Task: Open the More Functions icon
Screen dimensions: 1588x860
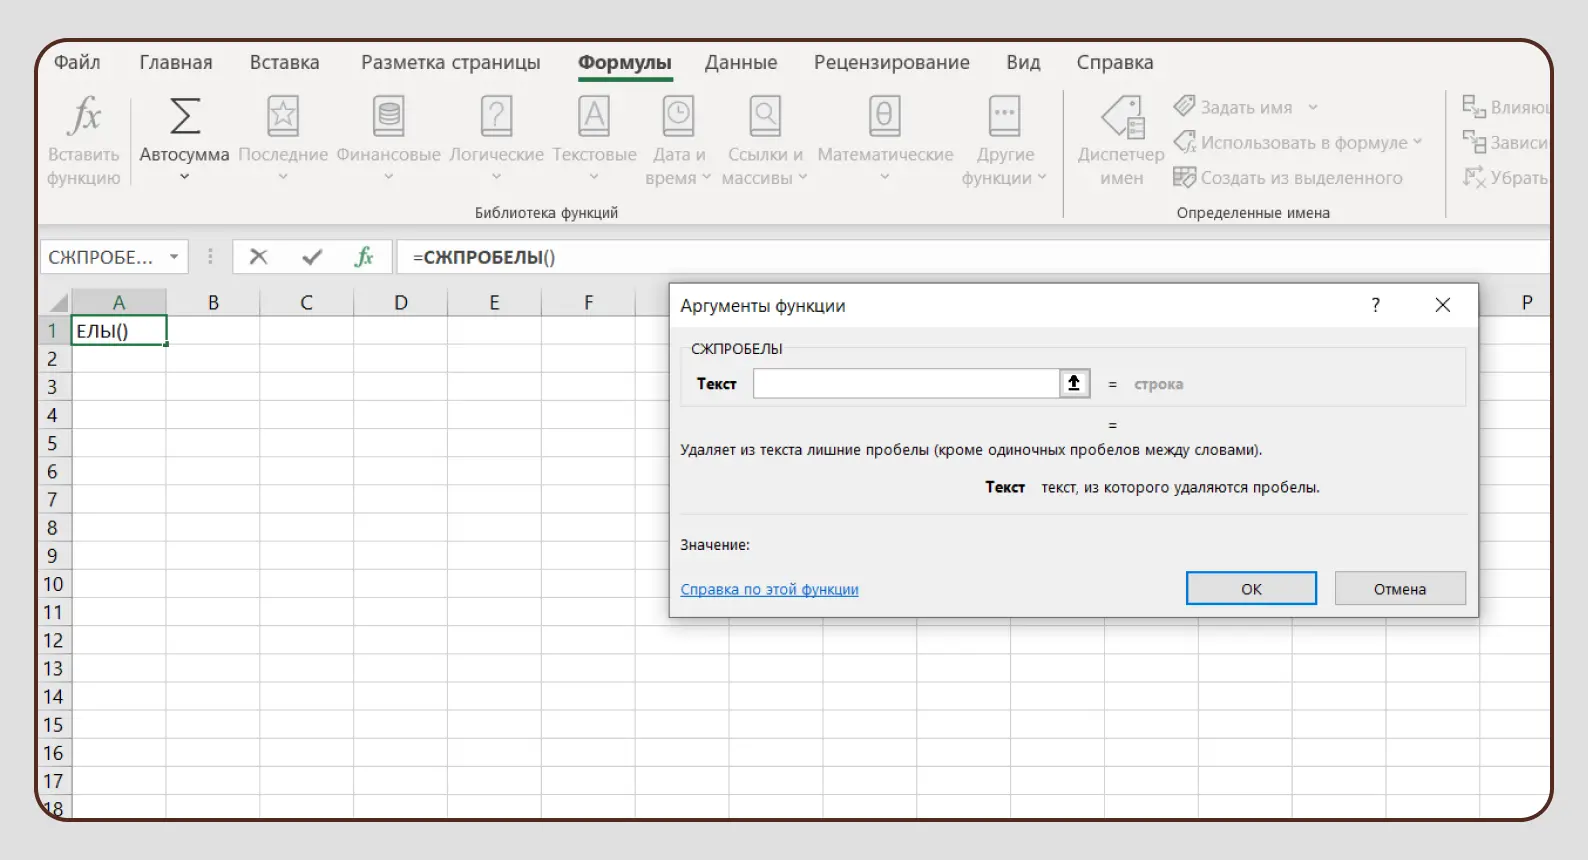Action: pyautogui.click(x=1004, y=116)
